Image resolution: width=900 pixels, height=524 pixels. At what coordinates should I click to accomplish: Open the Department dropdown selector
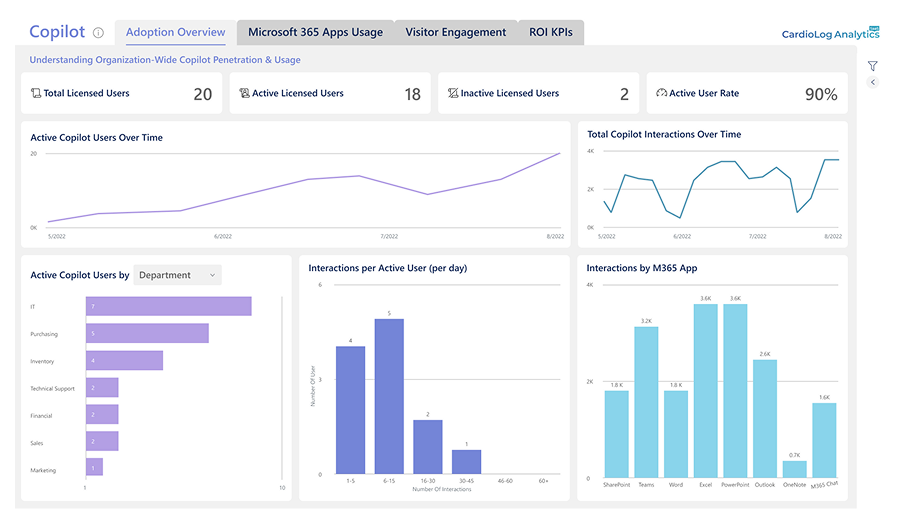(x=177, y=275)
